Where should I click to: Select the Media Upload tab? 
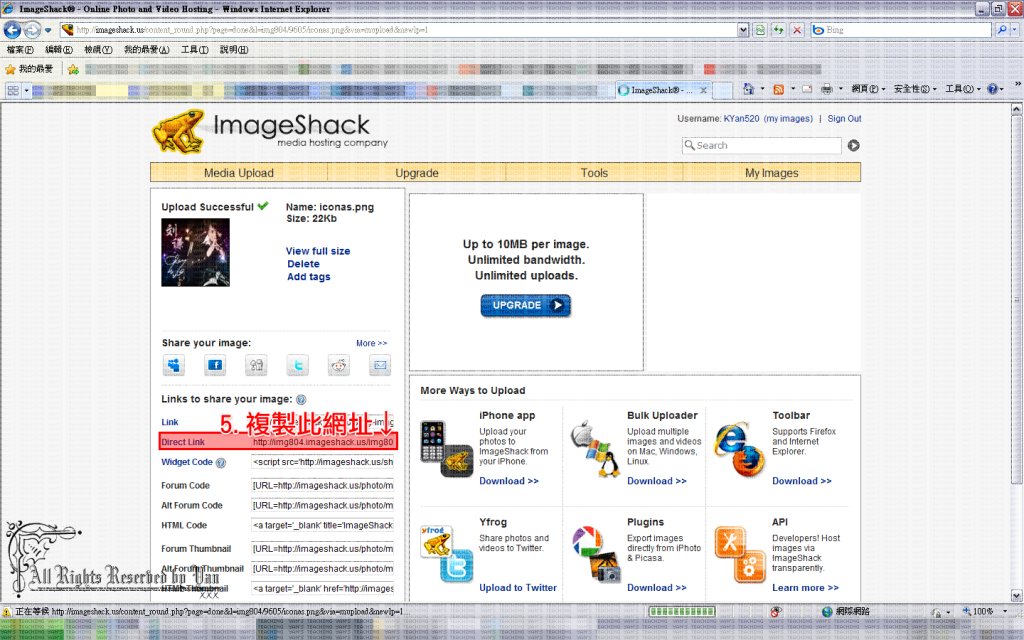[239, 173]
